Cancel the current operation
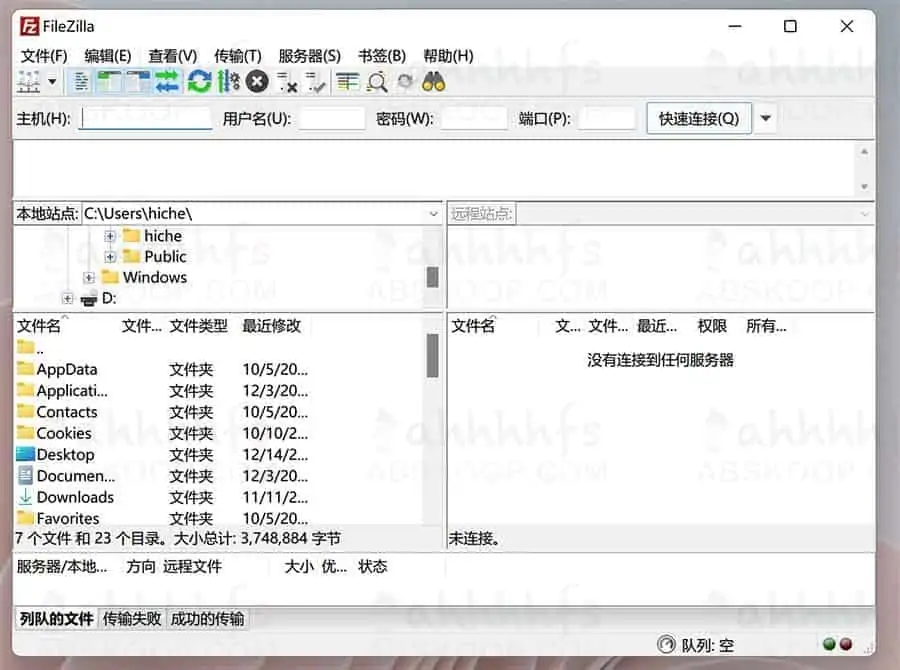900x670 pixels. click(x=256, y=81)
